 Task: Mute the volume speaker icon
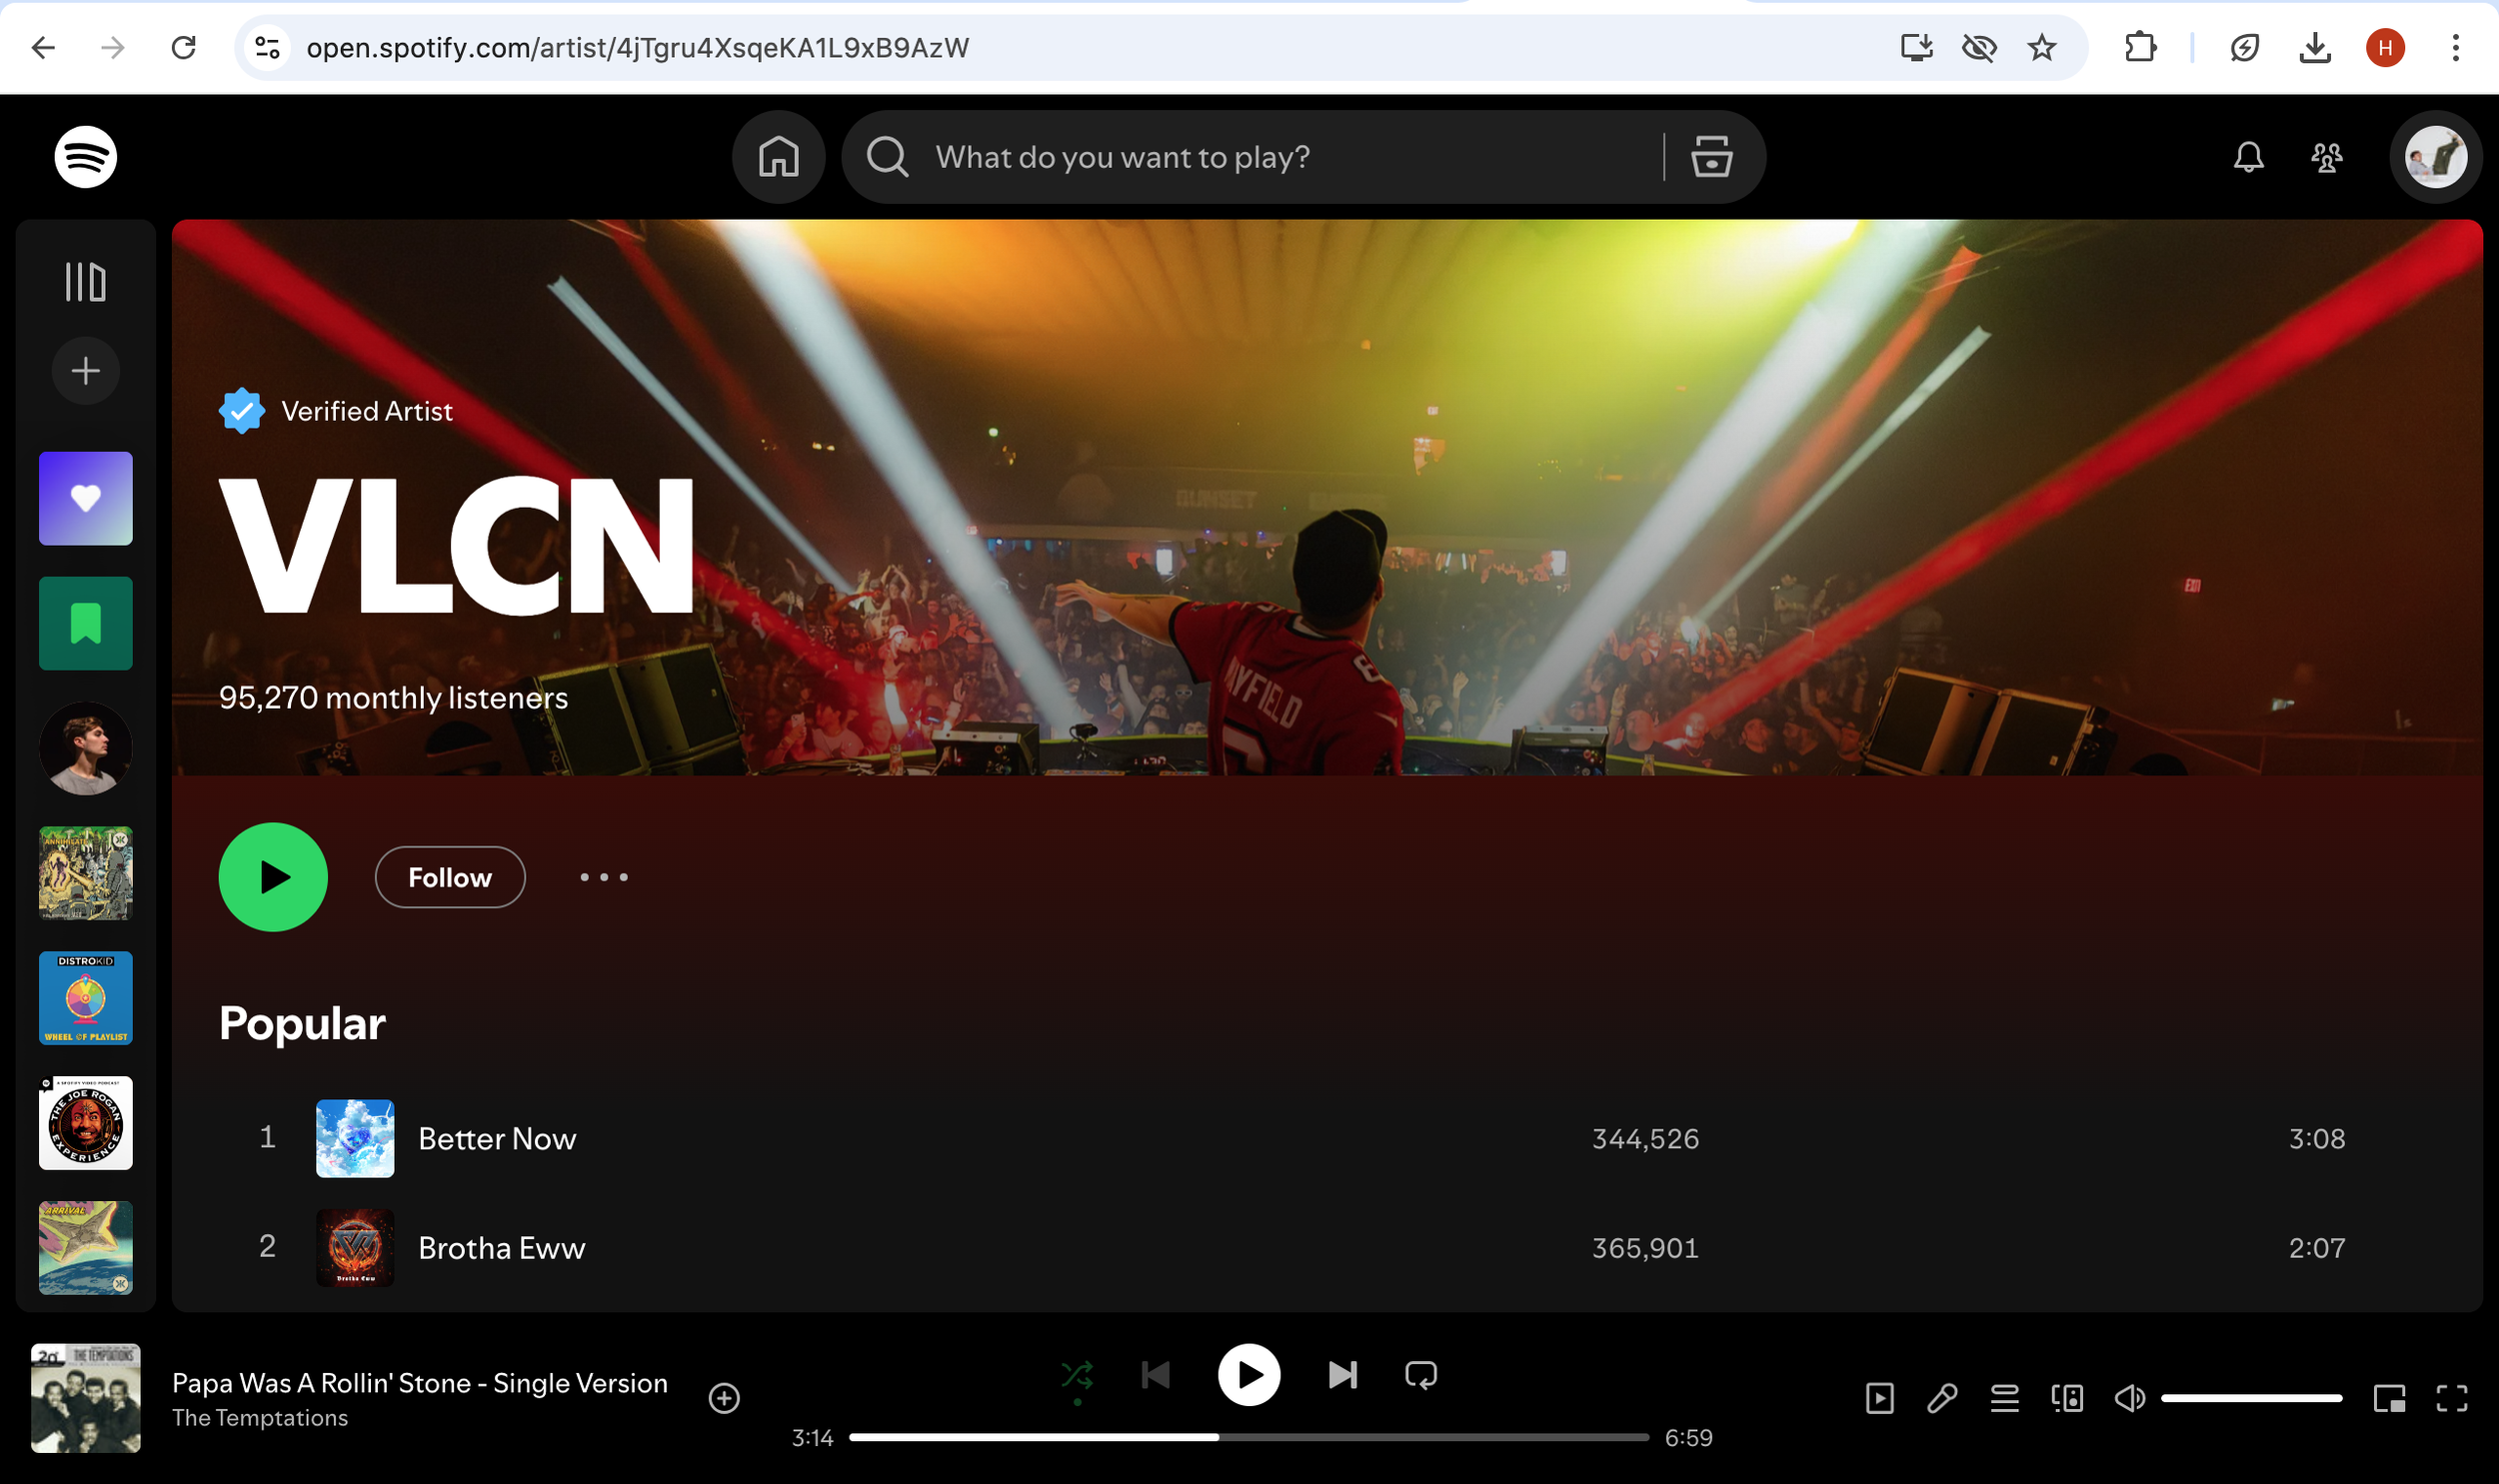pyautogui.click(x=2129, y=1398)
